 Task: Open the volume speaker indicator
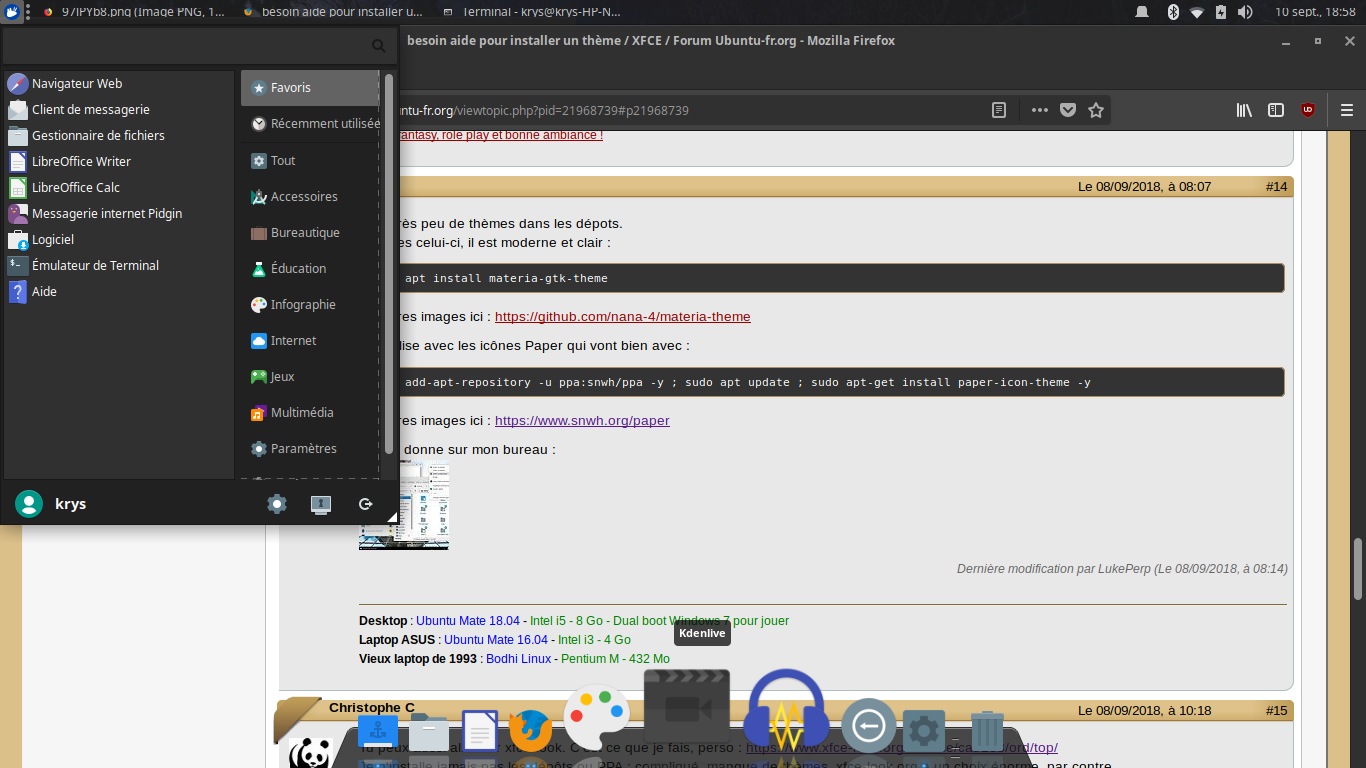(x=1245, y=12)
